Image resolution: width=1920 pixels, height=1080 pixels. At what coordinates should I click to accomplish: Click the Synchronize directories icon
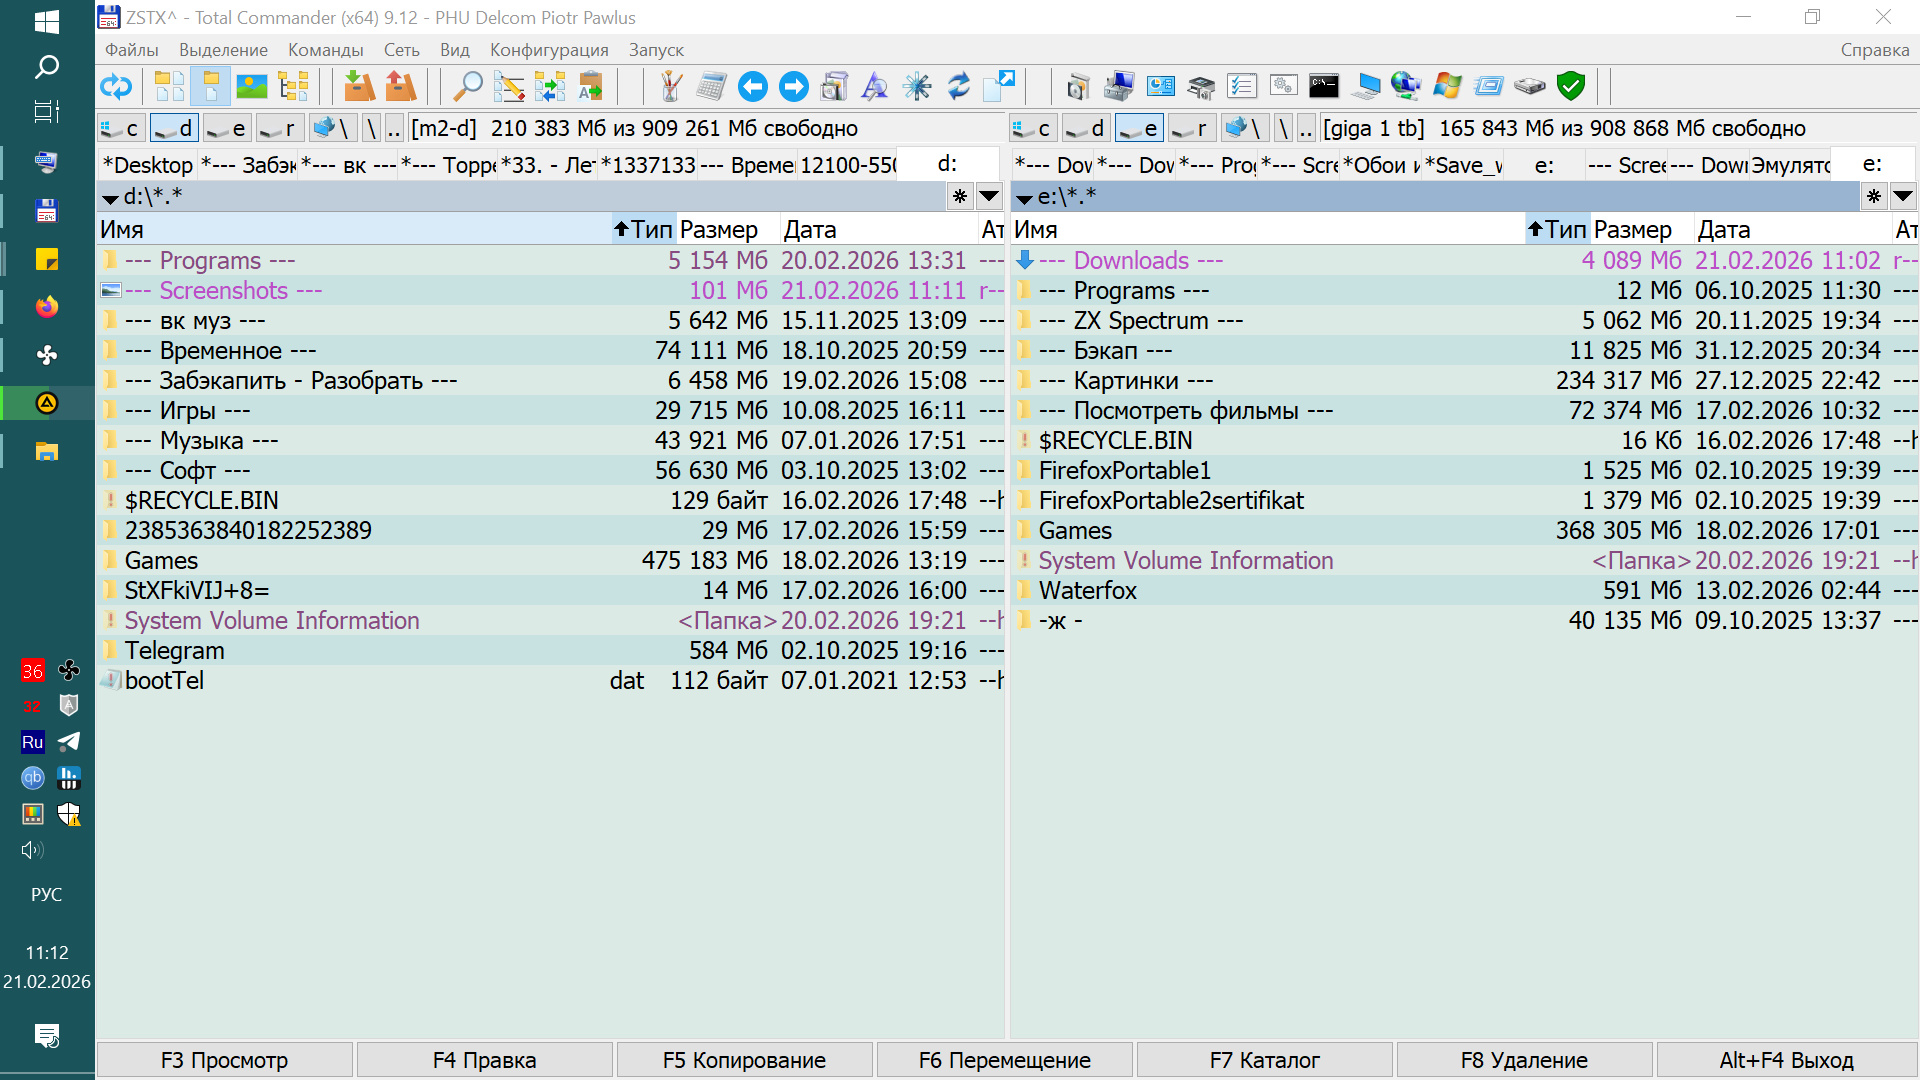(550, 87)
